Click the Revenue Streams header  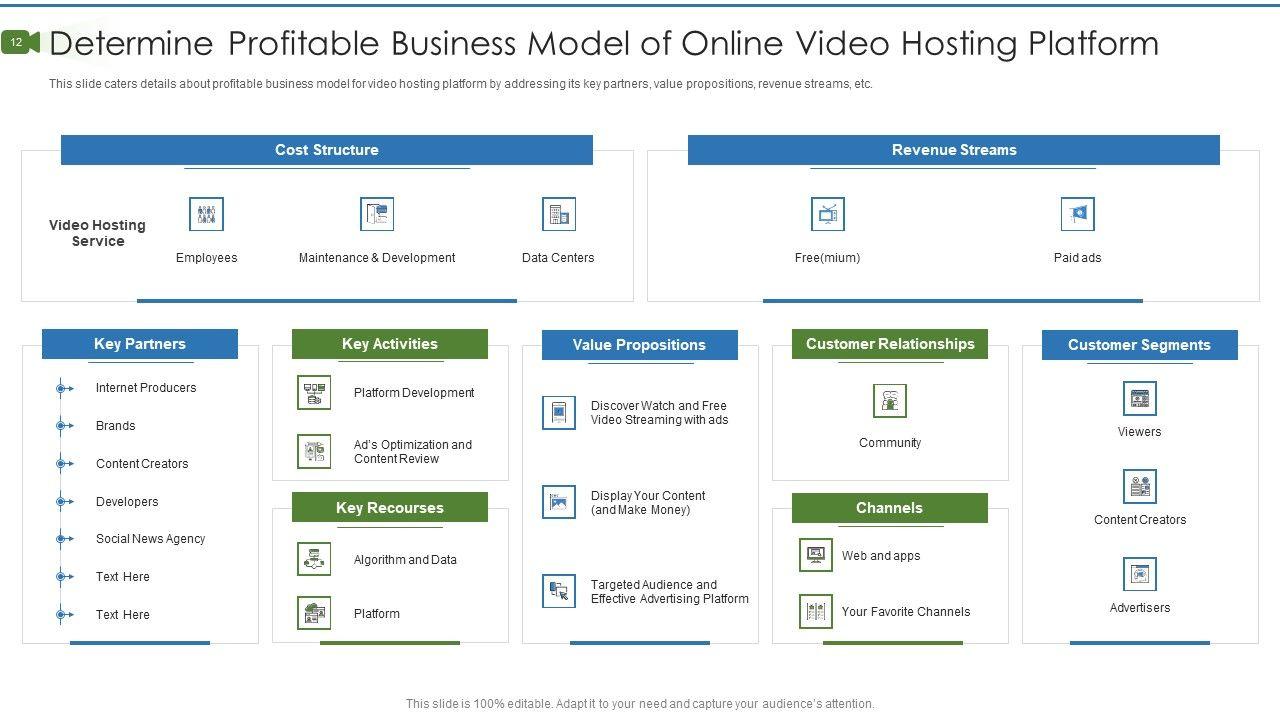coord(954,150)
